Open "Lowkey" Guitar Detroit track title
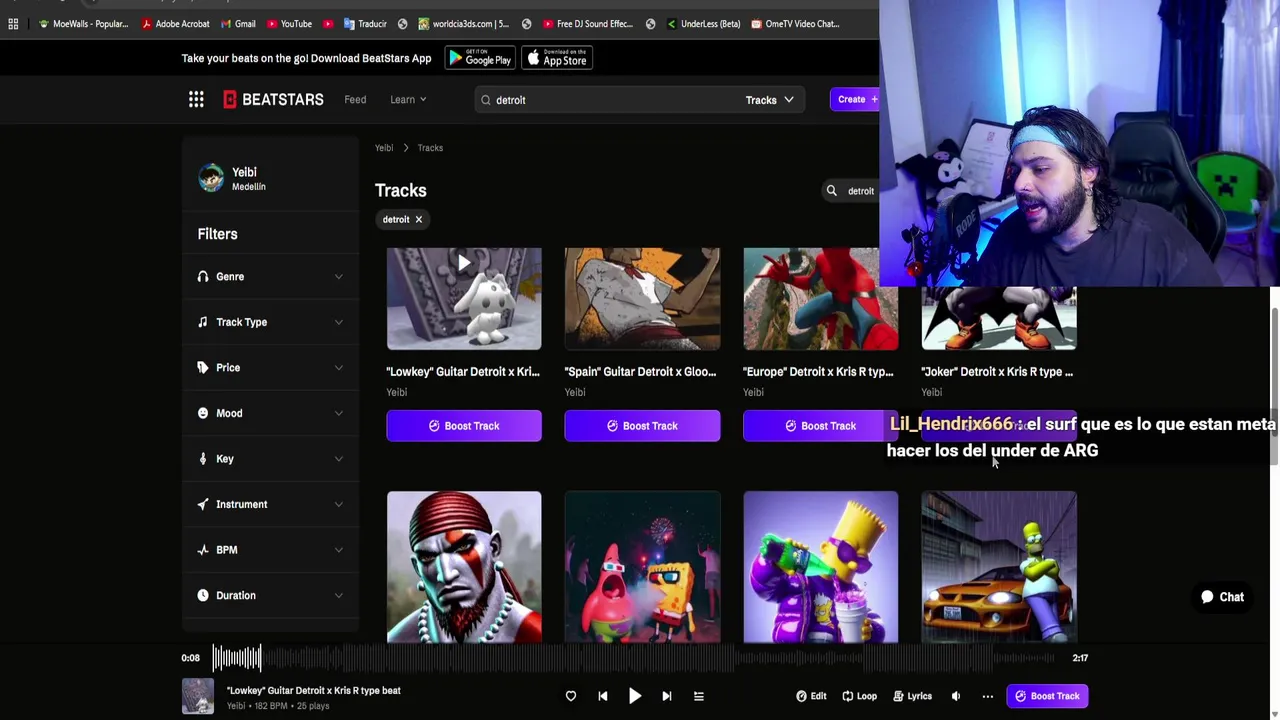Image resolution: width=1280 pixels, height=720 pixels. [x=463, y=372]
